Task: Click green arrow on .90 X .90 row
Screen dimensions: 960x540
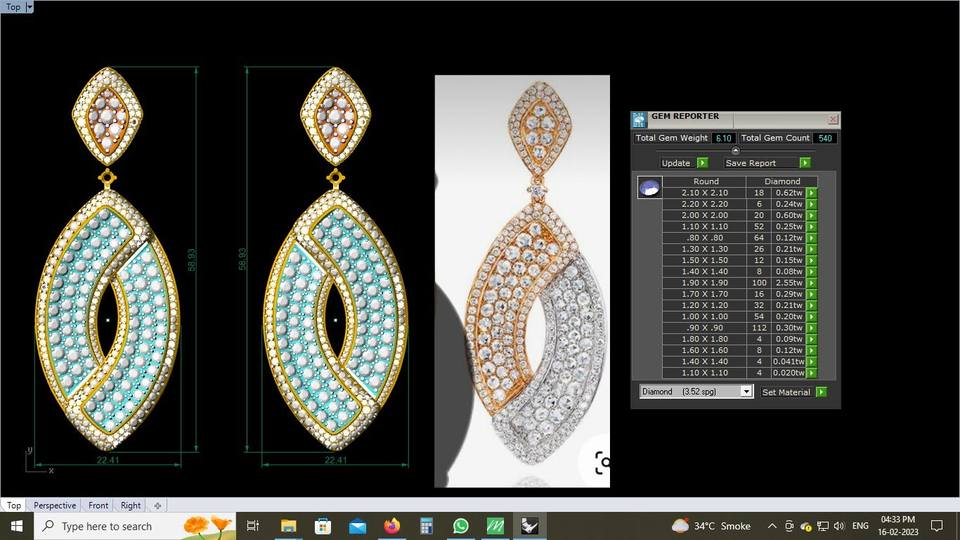Action: tap(811, 328)
